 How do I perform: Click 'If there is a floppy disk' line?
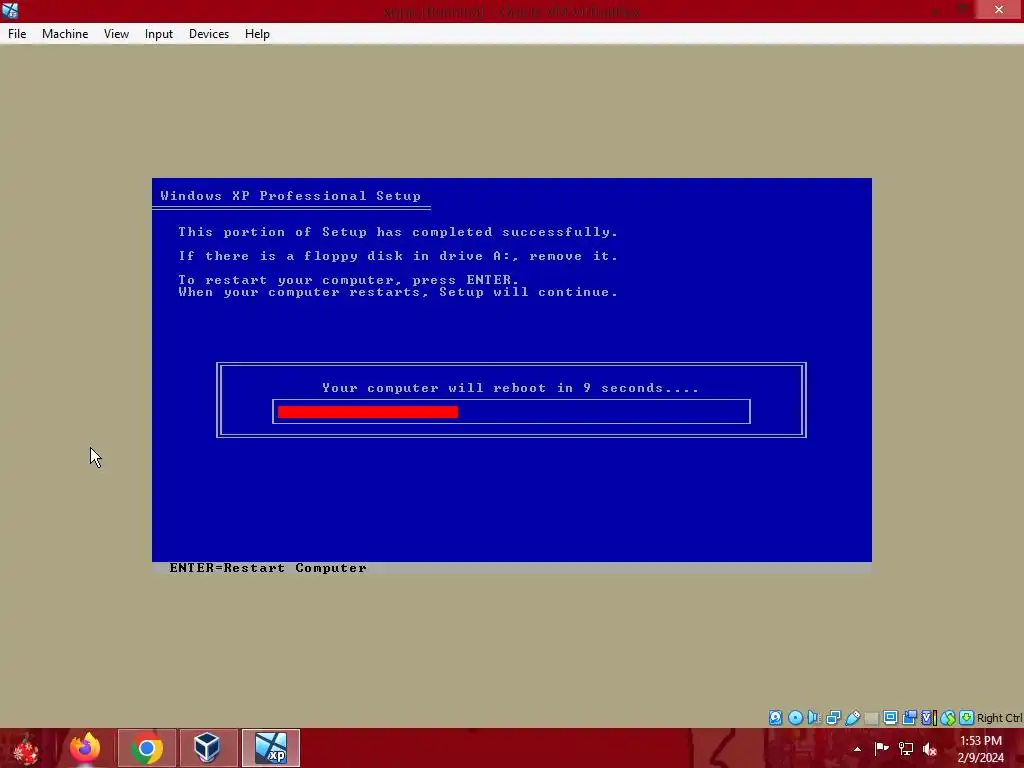pos(398,256)
